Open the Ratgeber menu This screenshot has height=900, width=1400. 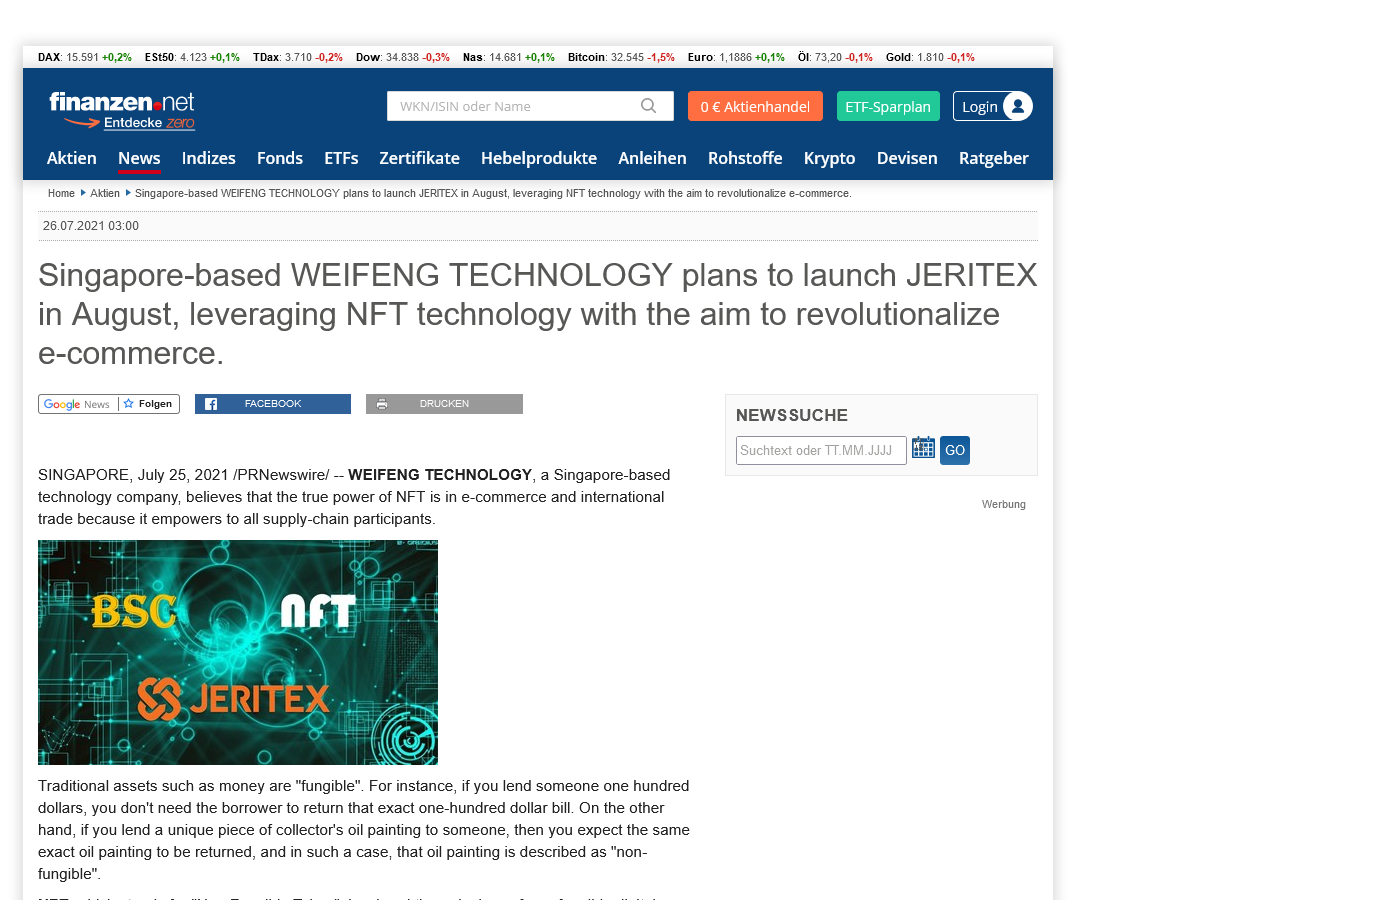[x=994, y=158]
